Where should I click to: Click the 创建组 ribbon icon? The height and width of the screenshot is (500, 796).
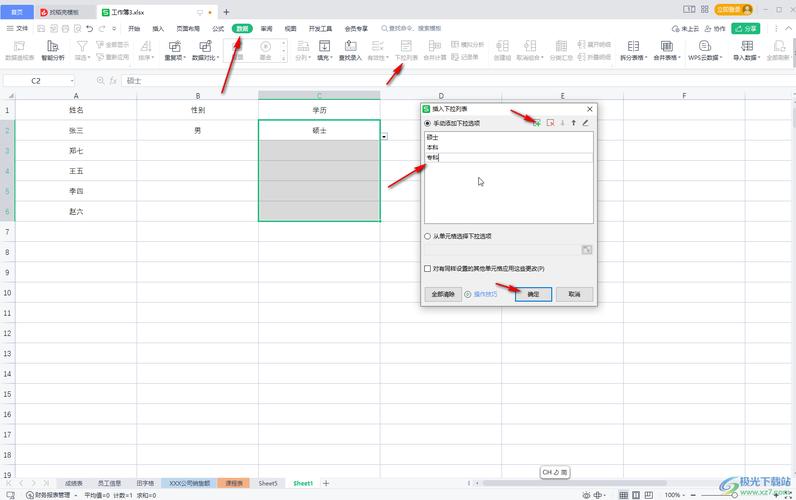coord(503,50)
